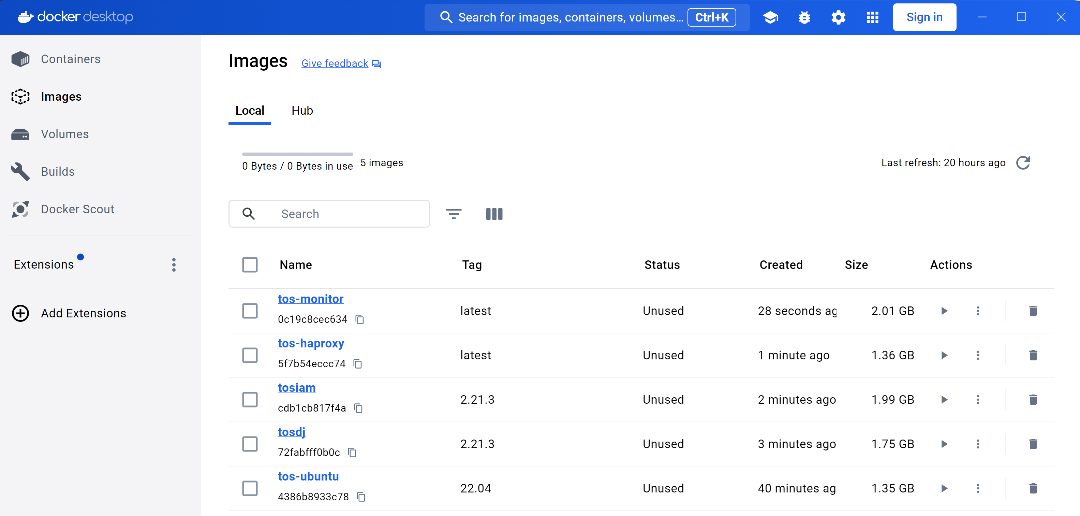Open the tosiam image link

(297, 388)
